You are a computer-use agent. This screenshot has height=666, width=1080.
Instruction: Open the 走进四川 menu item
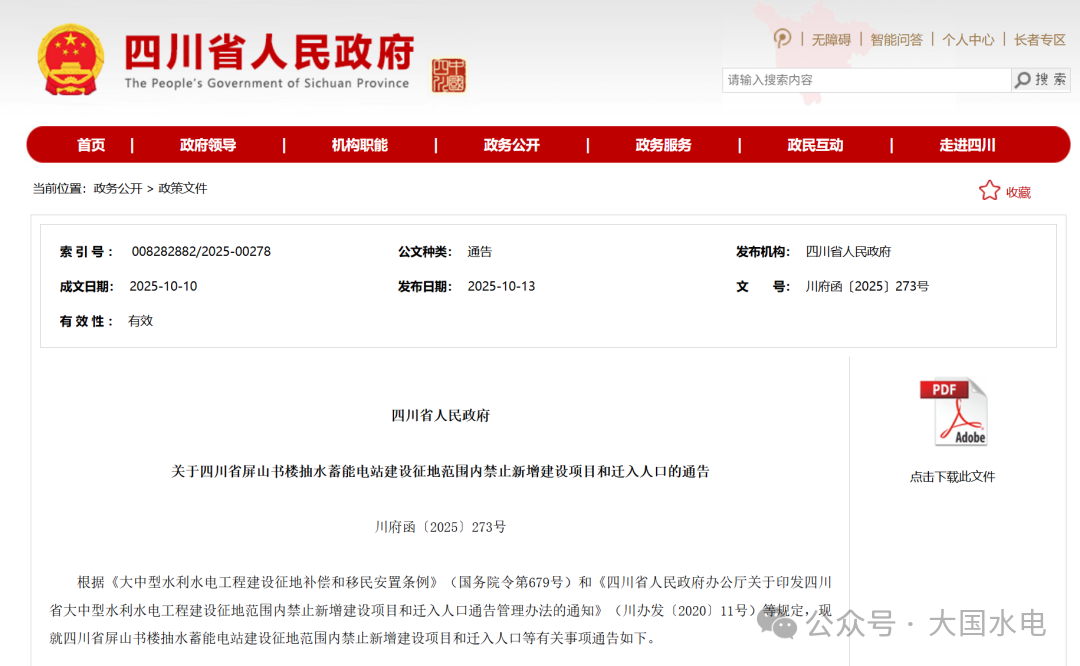[x=967, y=145]
